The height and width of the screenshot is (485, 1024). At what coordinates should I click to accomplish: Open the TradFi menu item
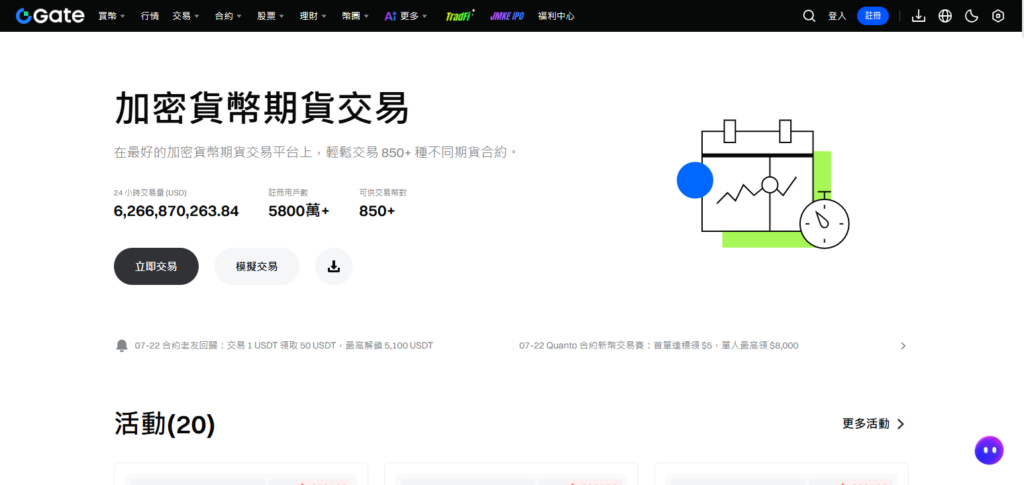[x=460, y=16]
